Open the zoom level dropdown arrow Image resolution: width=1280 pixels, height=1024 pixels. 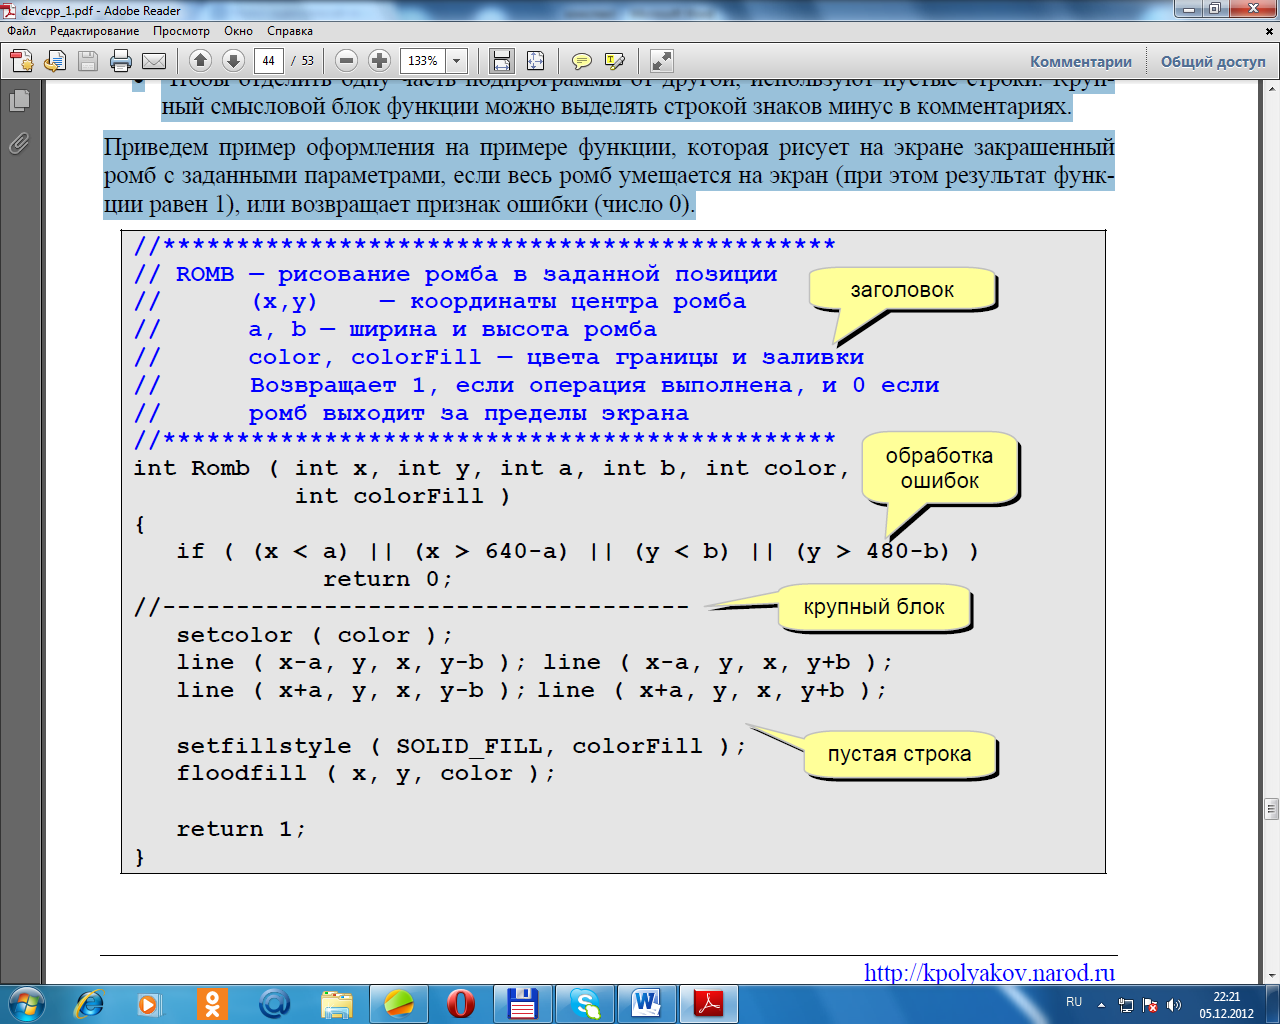(457, 61)
